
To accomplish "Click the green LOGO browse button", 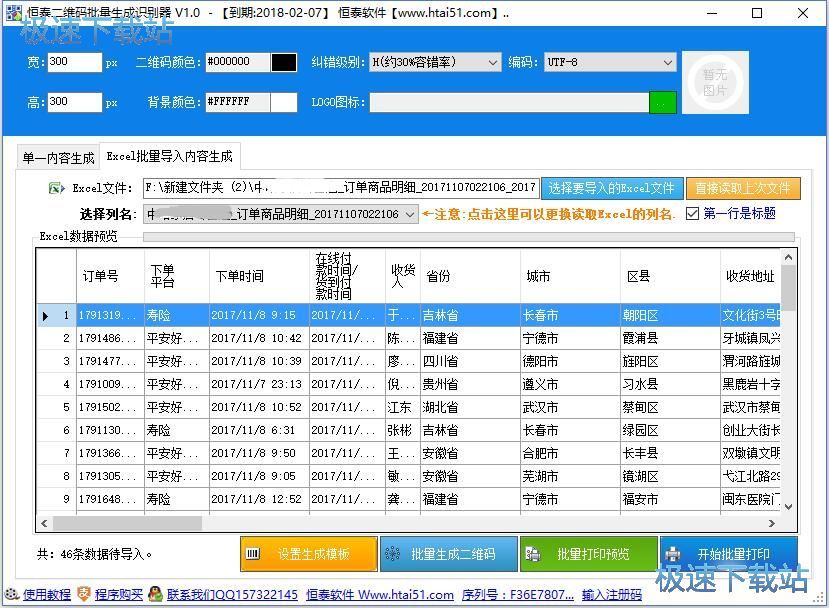I will pyautogui.click(x=662, y=102).
